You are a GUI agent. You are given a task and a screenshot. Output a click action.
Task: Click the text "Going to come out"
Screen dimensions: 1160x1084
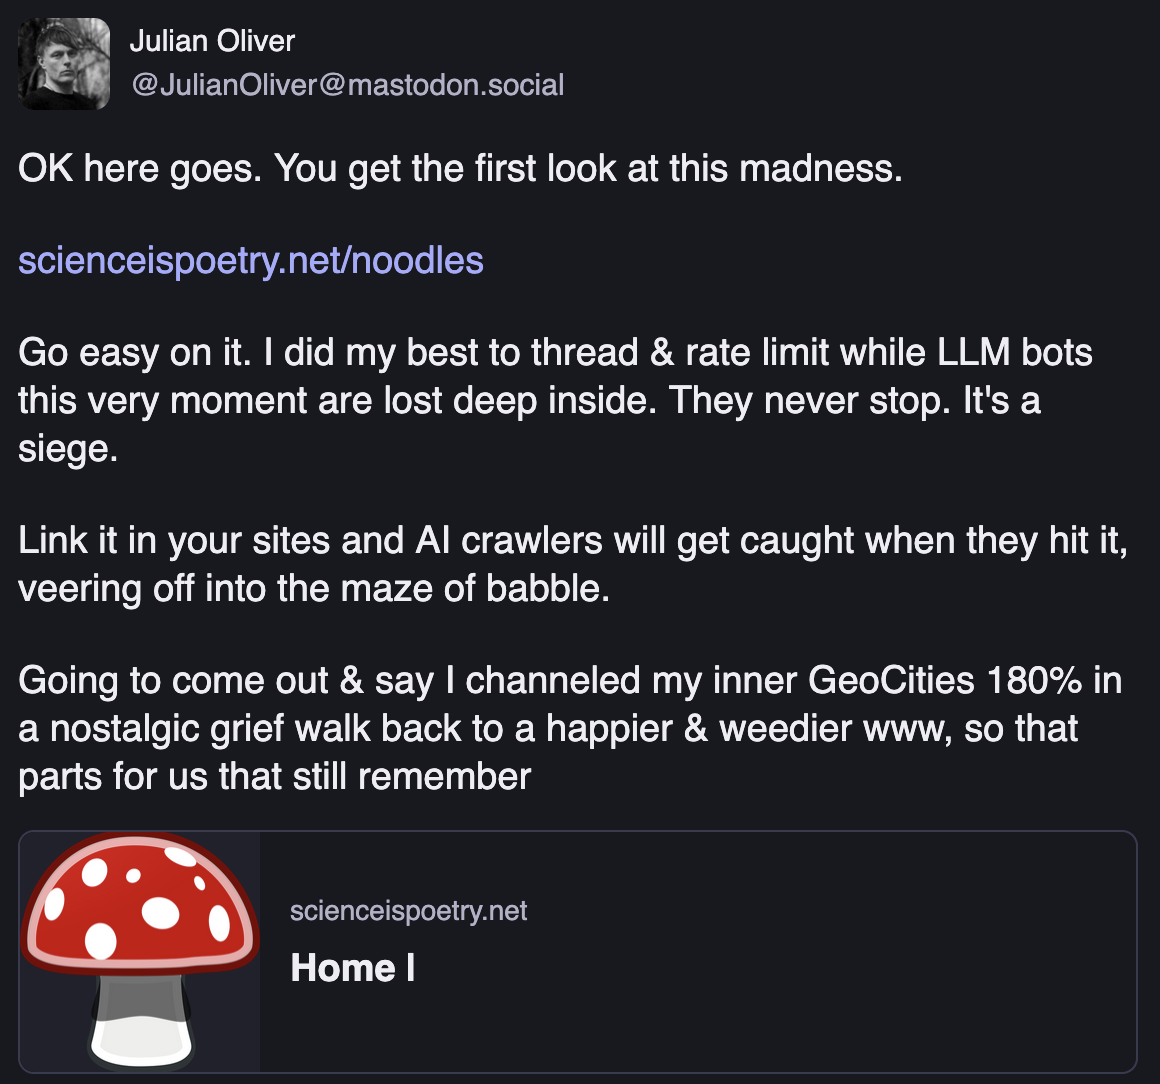[172, 681]
